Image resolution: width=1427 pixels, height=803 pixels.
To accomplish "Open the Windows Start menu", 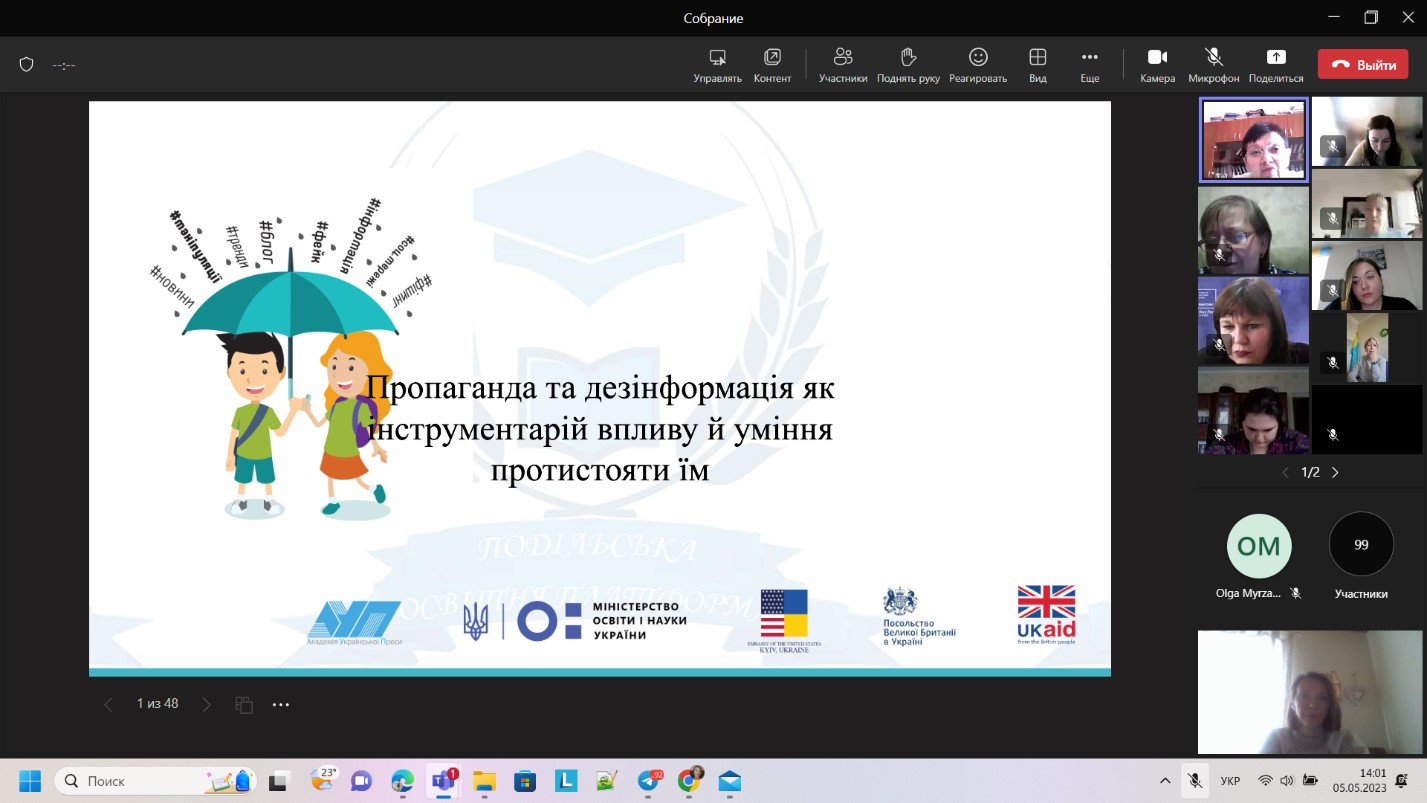I will pyautogui.click(x=30, y=781).
